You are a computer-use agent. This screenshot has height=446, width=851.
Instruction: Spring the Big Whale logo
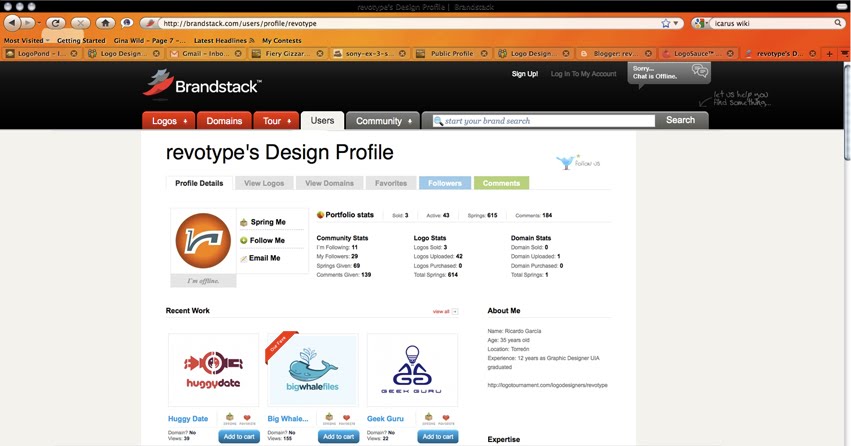click(x=329, y=418)
